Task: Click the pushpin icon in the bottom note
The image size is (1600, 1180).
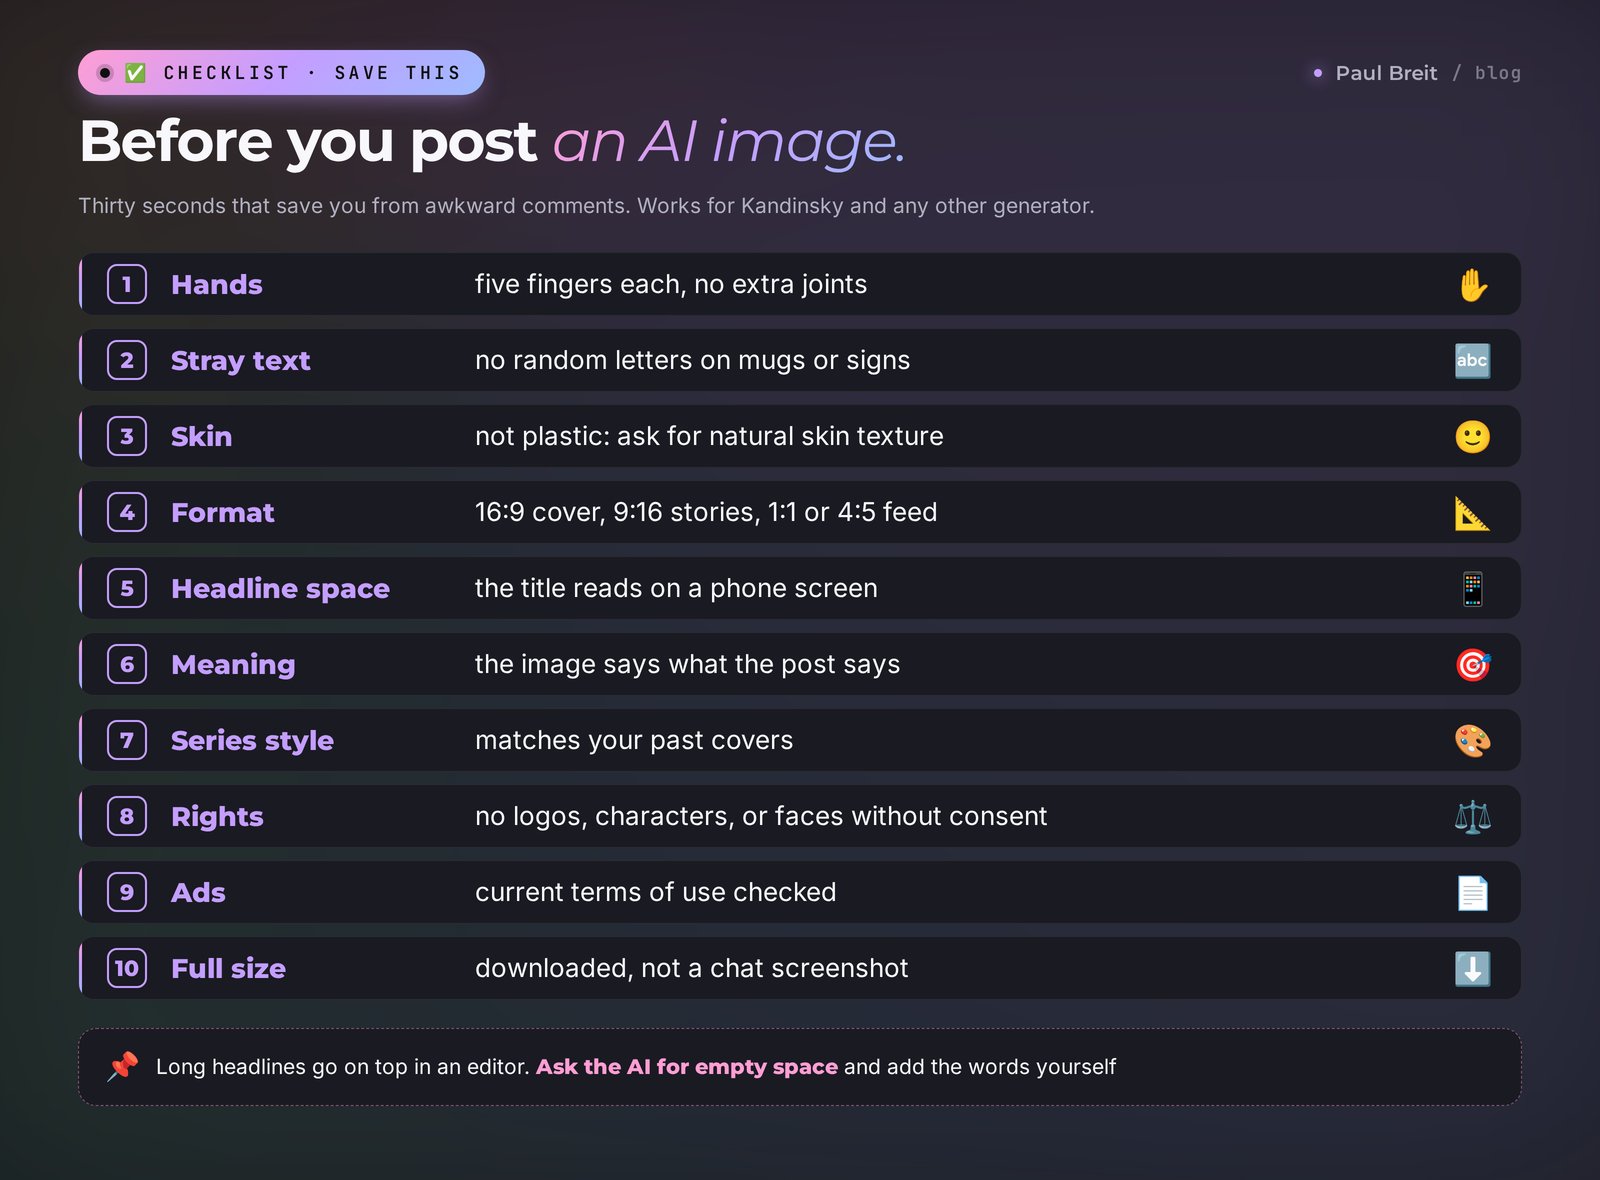Action: point(123,1066)
